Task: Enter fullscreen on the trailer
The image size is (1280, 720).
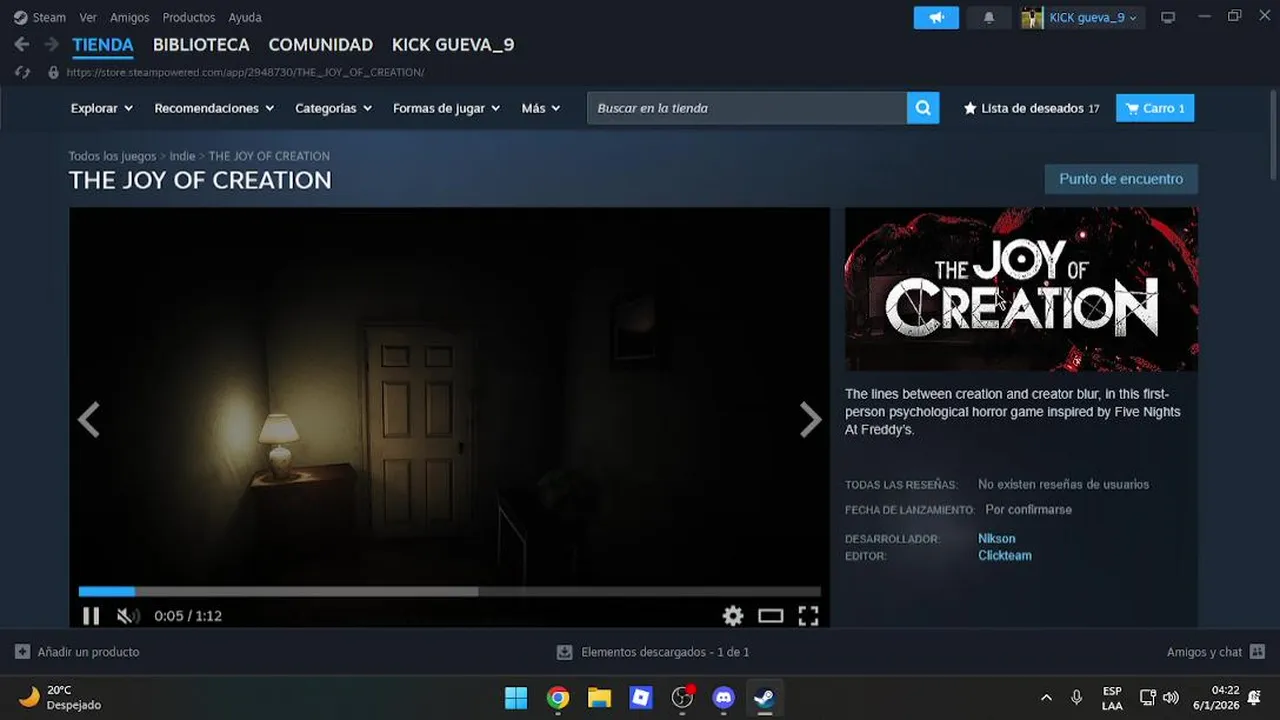Action: pyautogui.click(x=808, y=616)
